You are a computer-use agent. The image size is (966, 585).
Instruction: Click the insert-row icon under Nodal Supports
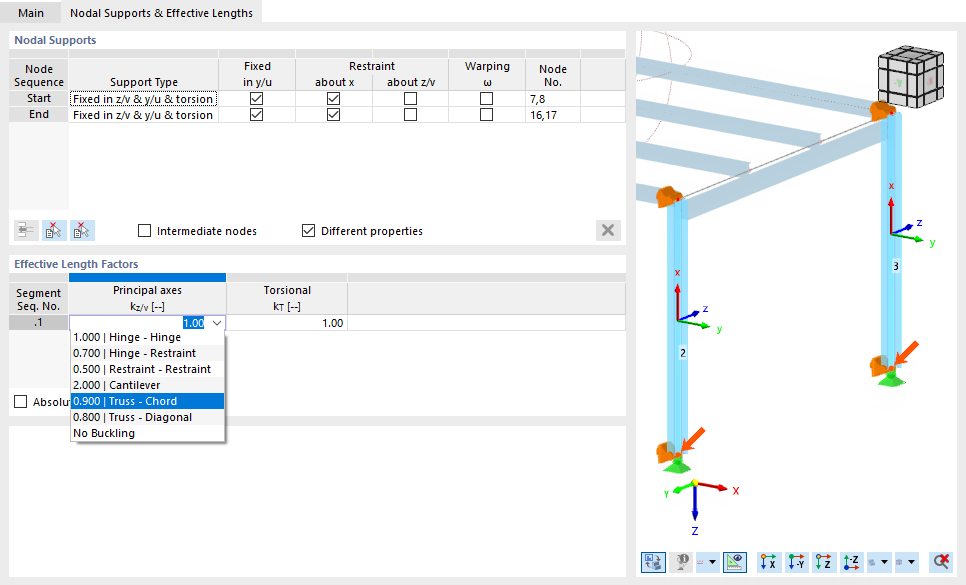(x=26, y=230)
